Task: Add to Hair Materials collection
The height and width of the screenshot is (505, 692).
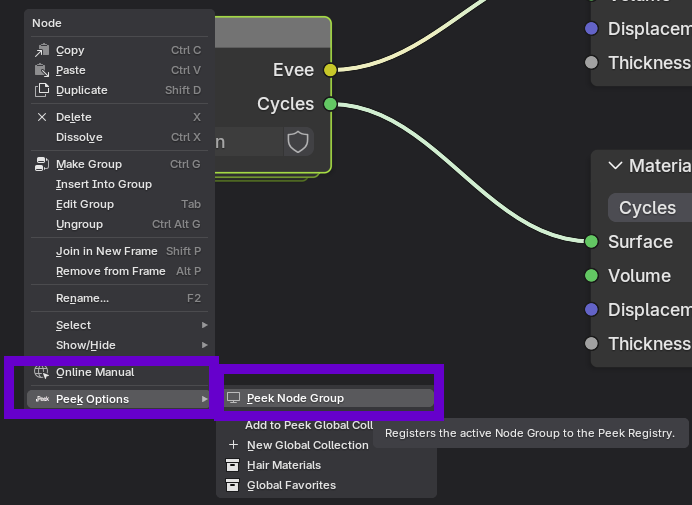Action: coord(329,465)
